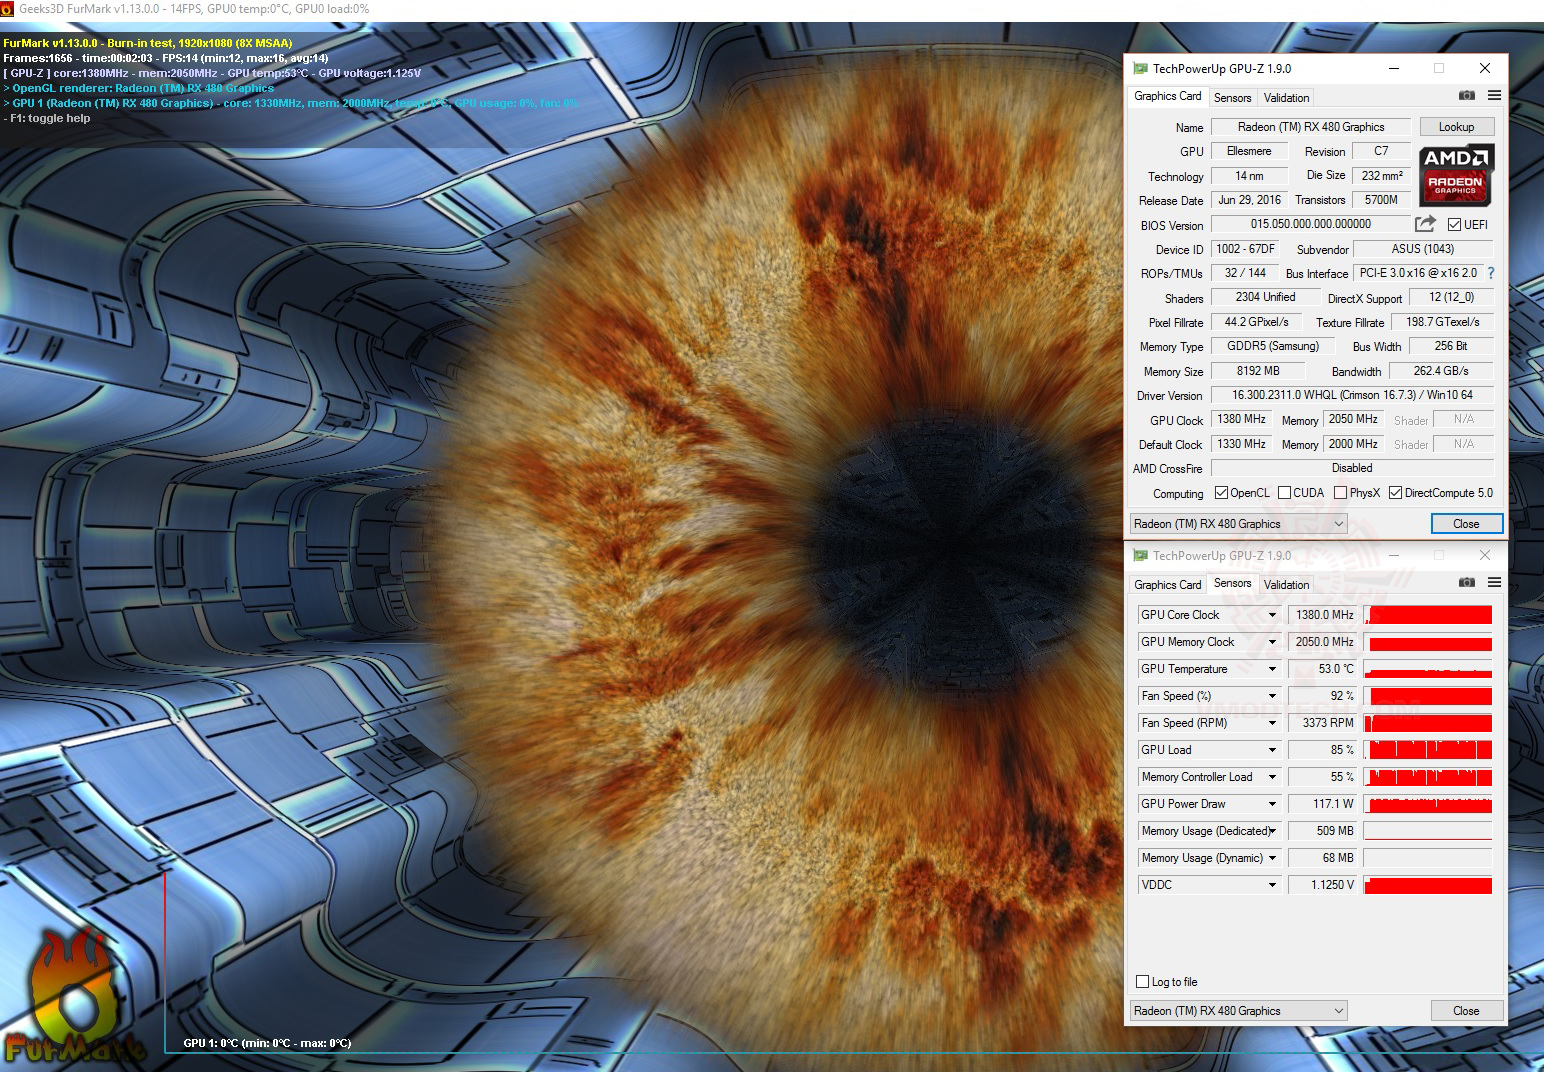Click the Fan Speed value "3373 RPM"
The image size is (1544, 1072).
pyautogui.click(x=1323, y=723)
